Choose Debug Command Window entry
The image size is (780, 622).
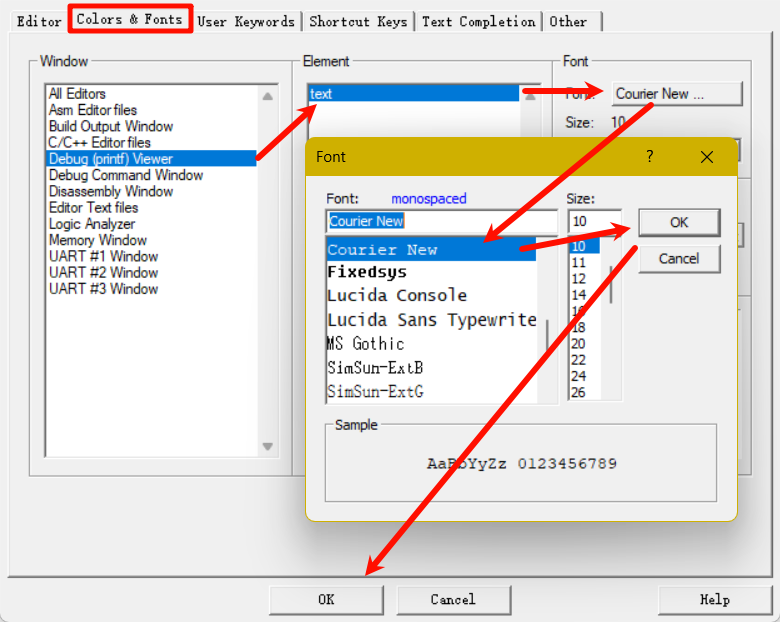click(151, 175)
